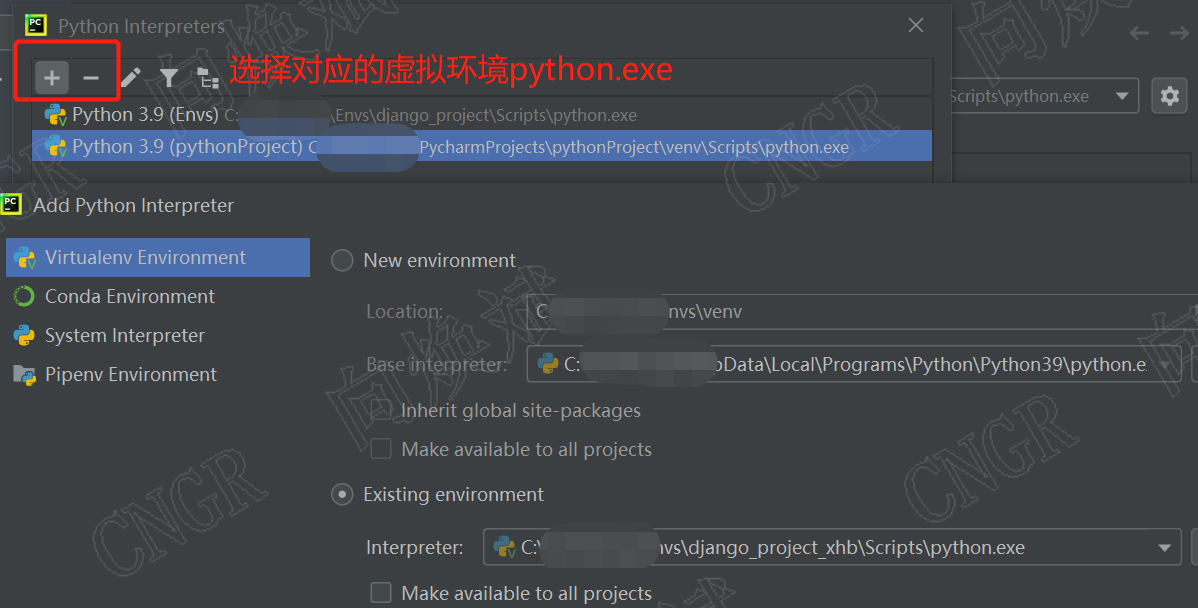The width and height of the screenshot is (1198, 608).
Task: Click the forward arrow in Settings window
Action: tap(1179, 33)
